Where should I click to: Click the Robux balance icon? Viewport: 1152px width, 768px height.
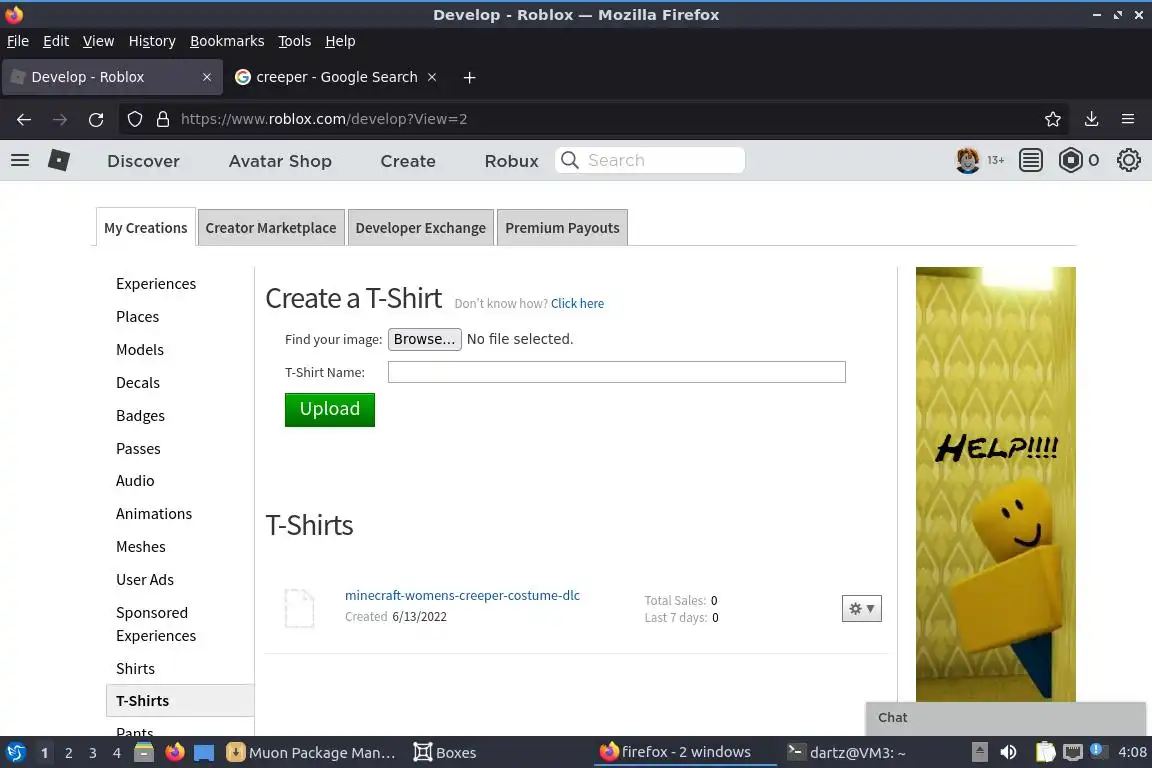coord(1070,160)
